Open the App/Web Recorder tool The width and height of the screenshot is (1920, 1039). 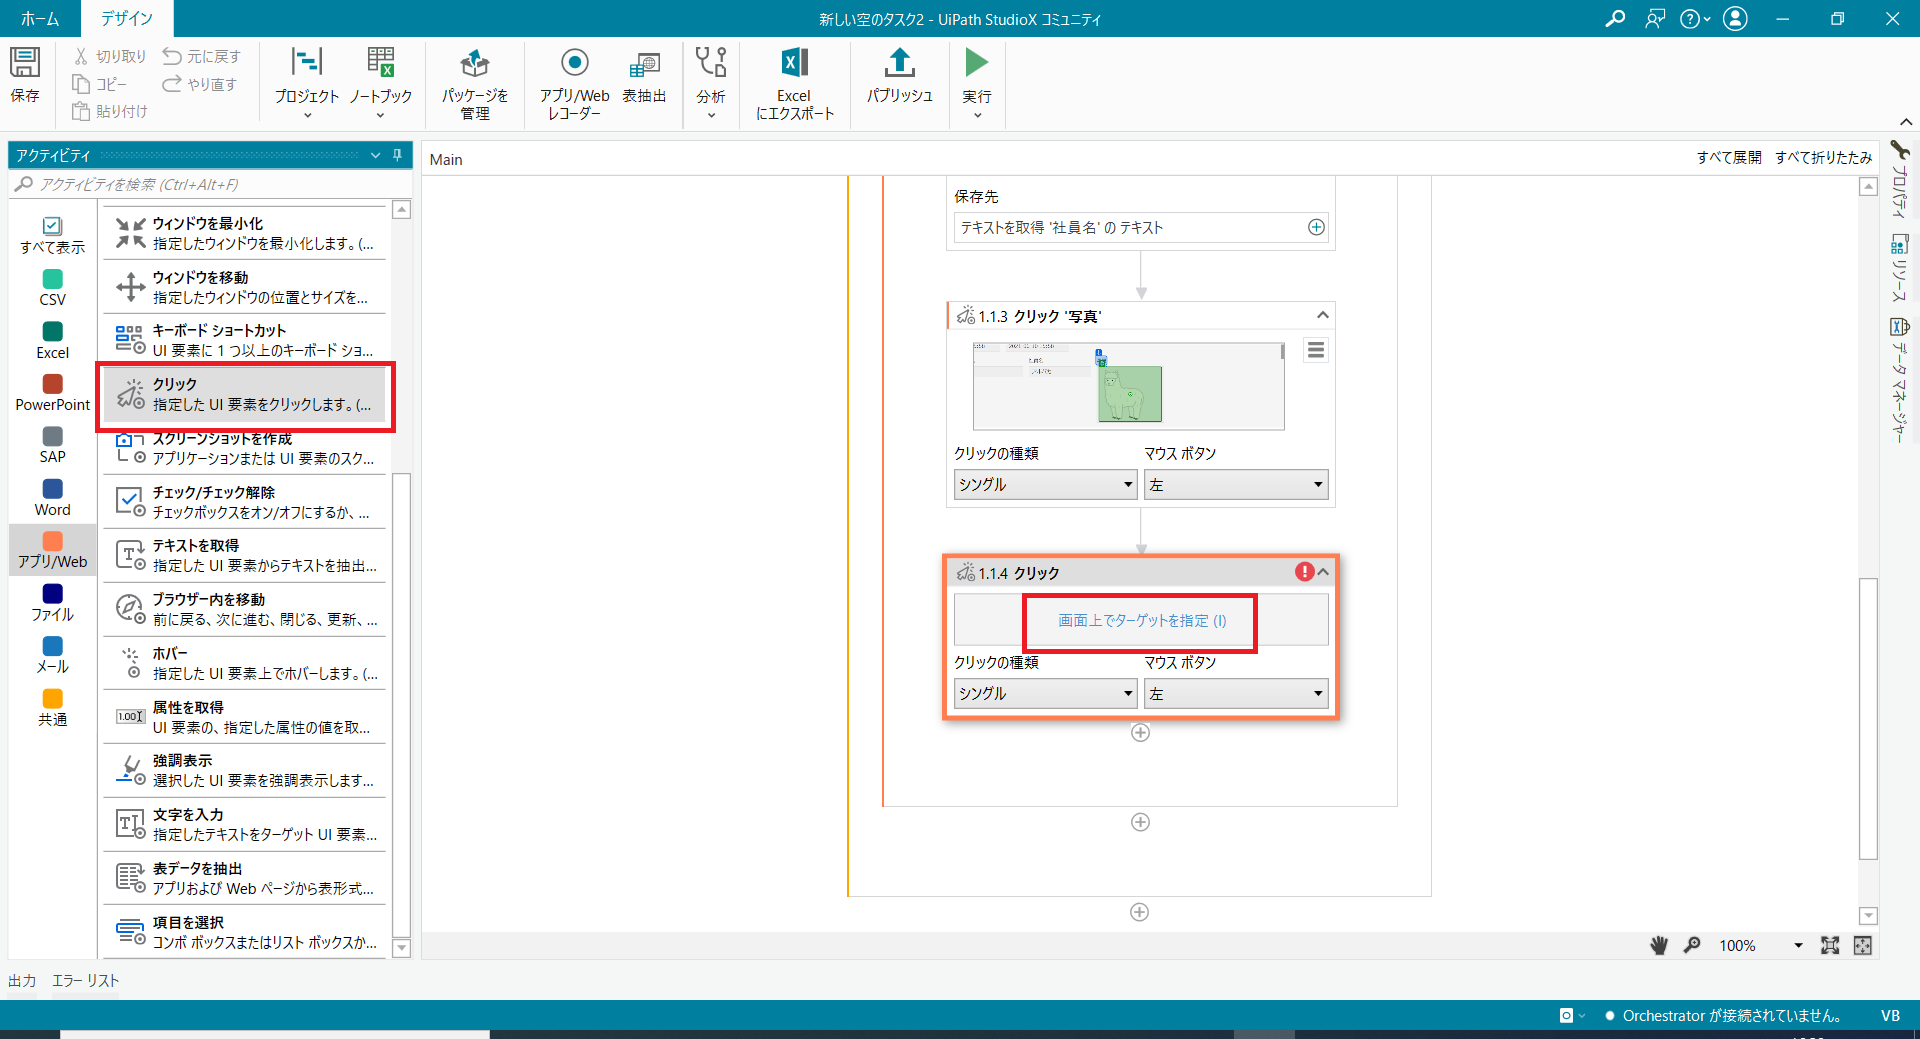[574, 64]
